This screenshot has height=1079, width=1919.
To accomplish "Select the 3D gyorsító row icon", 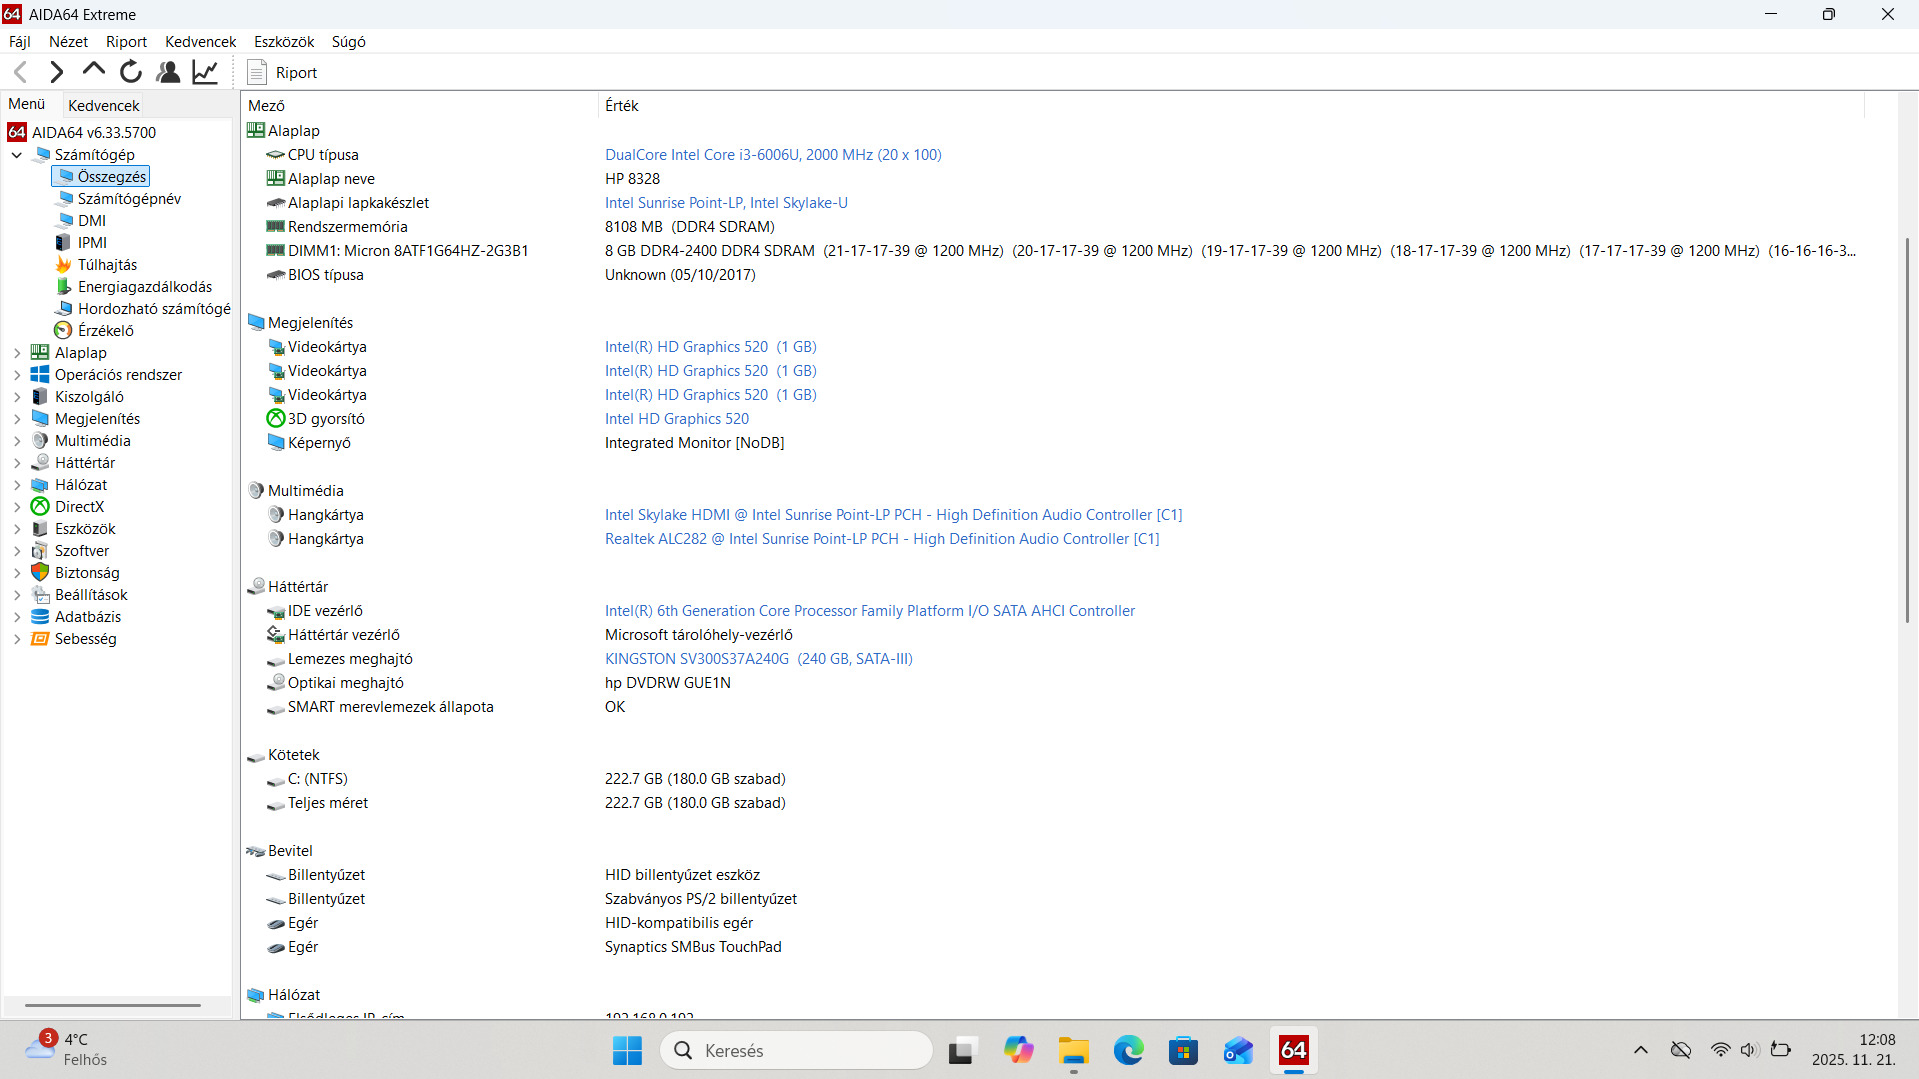I will (276, 419).
